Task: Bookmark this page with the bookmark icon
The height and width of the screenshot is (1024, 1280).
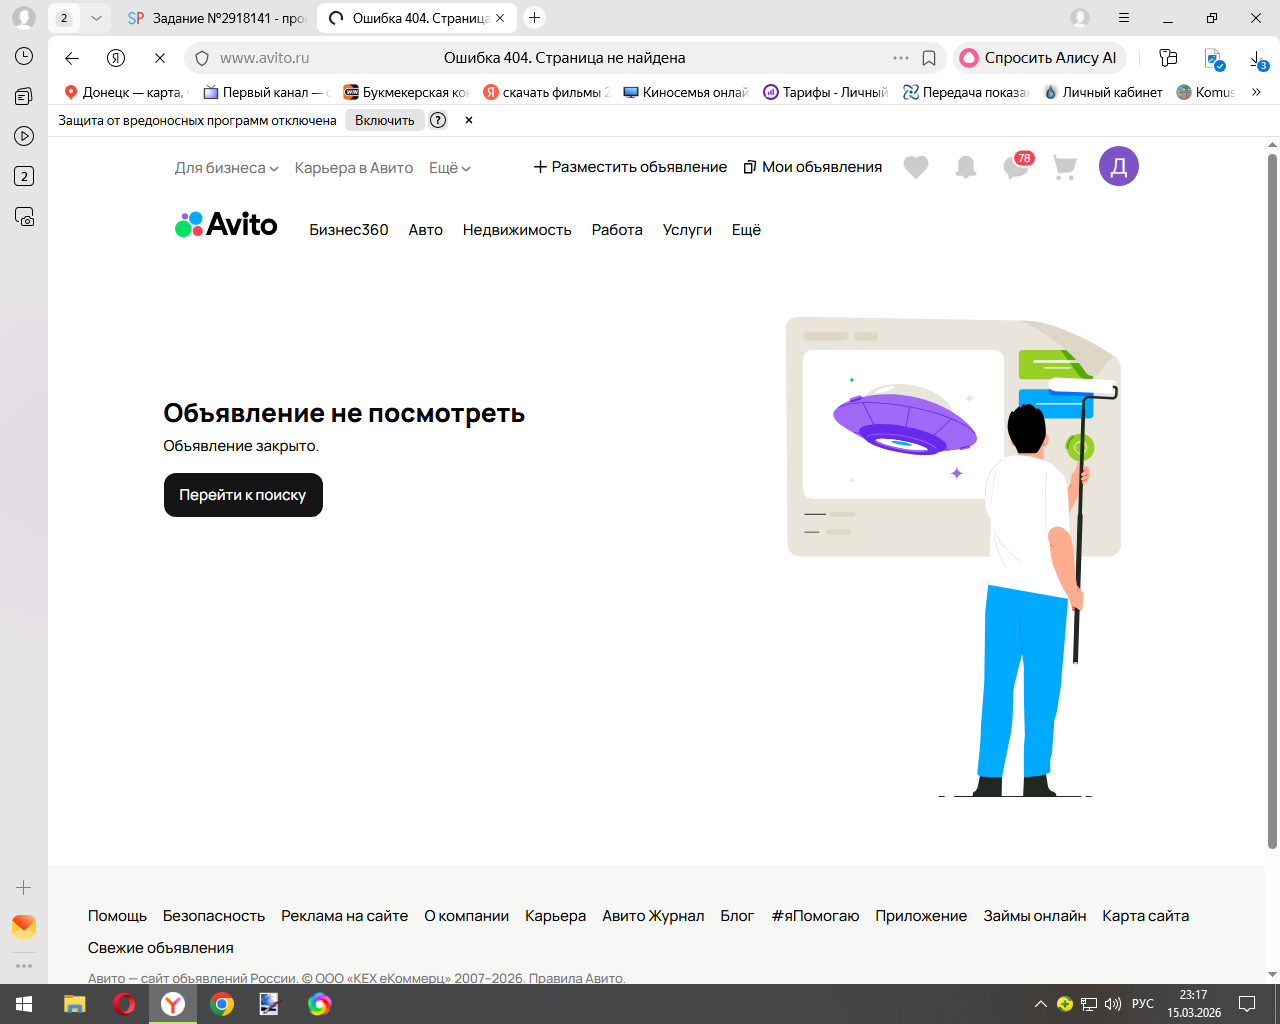Action: click(x=929, y=58)
